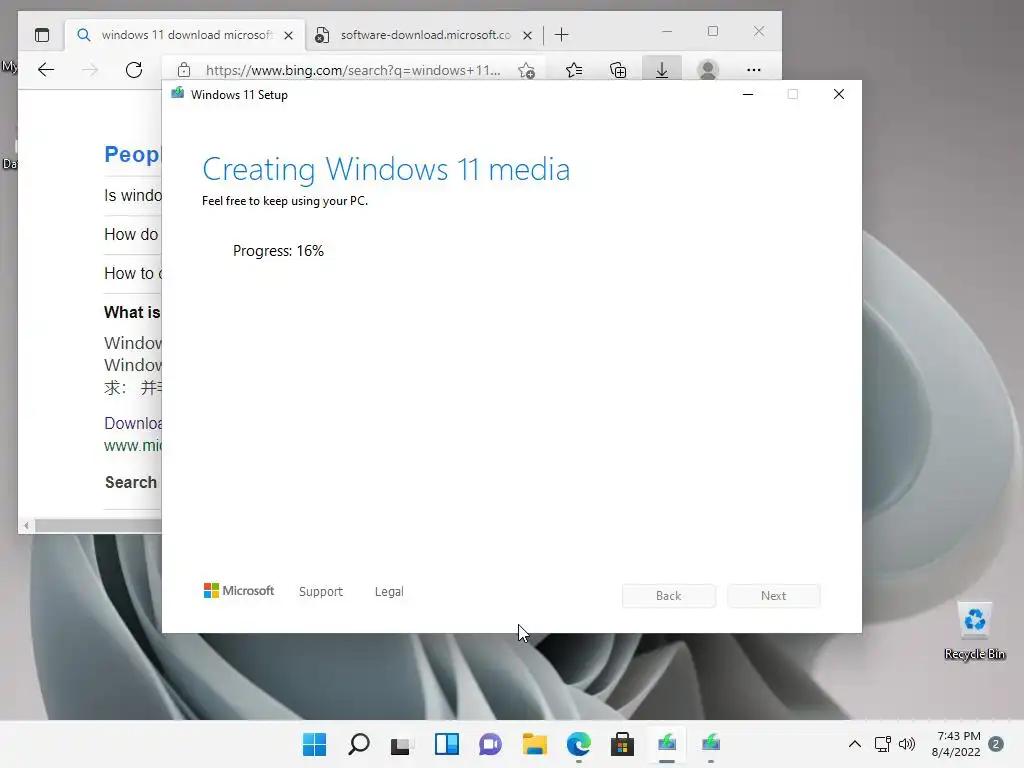Open volume tray icon
The width and height of the screenshot is (1024, 768).
tap(906, 744)
